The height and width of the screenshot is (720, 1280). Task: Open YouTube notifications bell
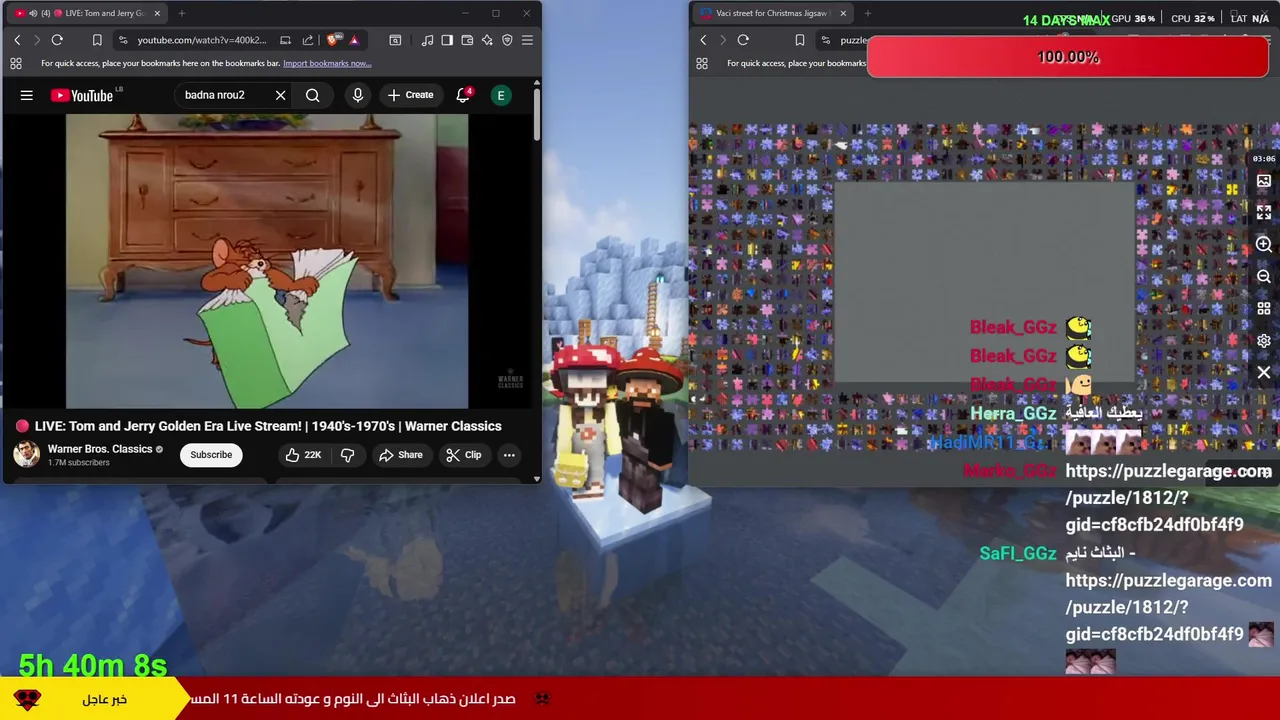(x=463, y=95)
